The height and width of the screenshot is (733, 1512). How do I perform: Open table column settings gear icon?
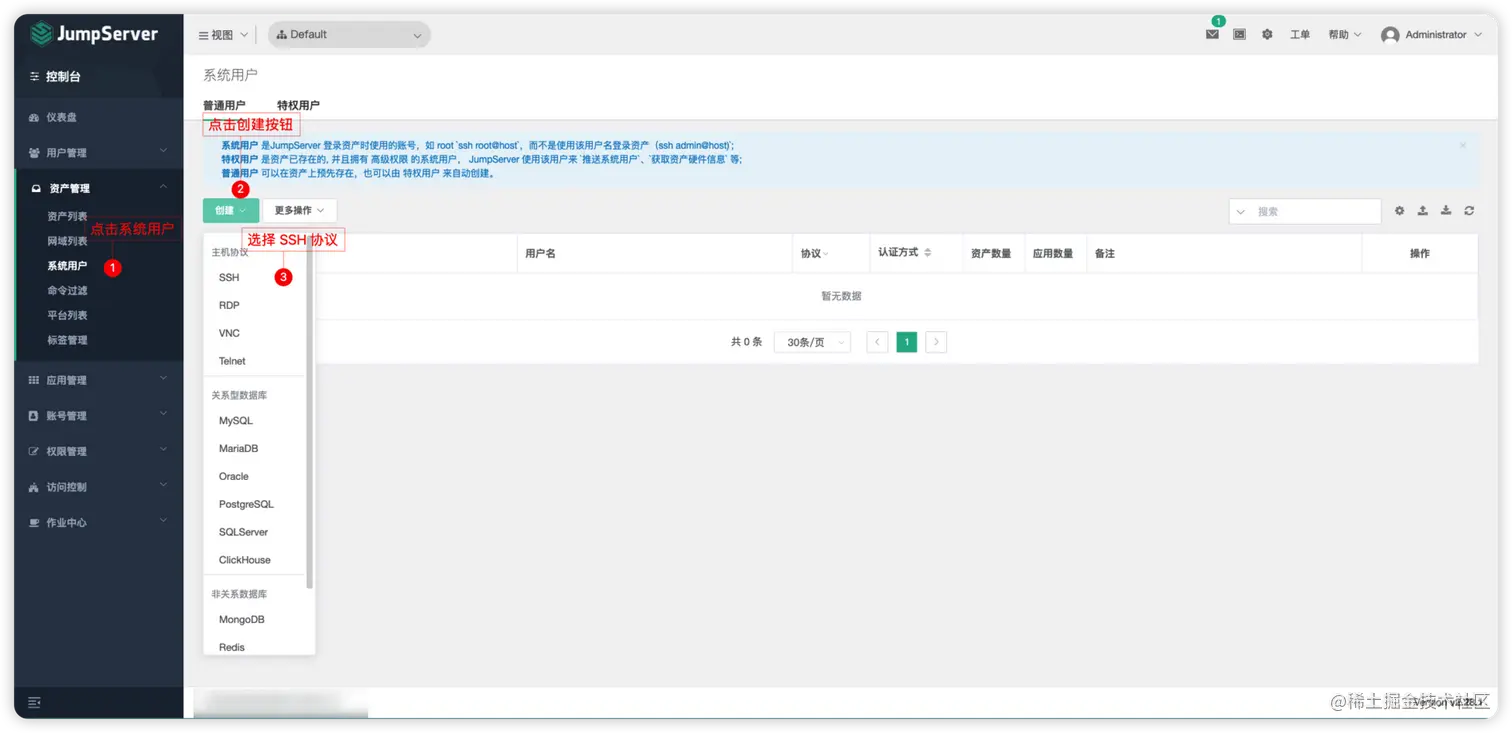(1399, 211)
